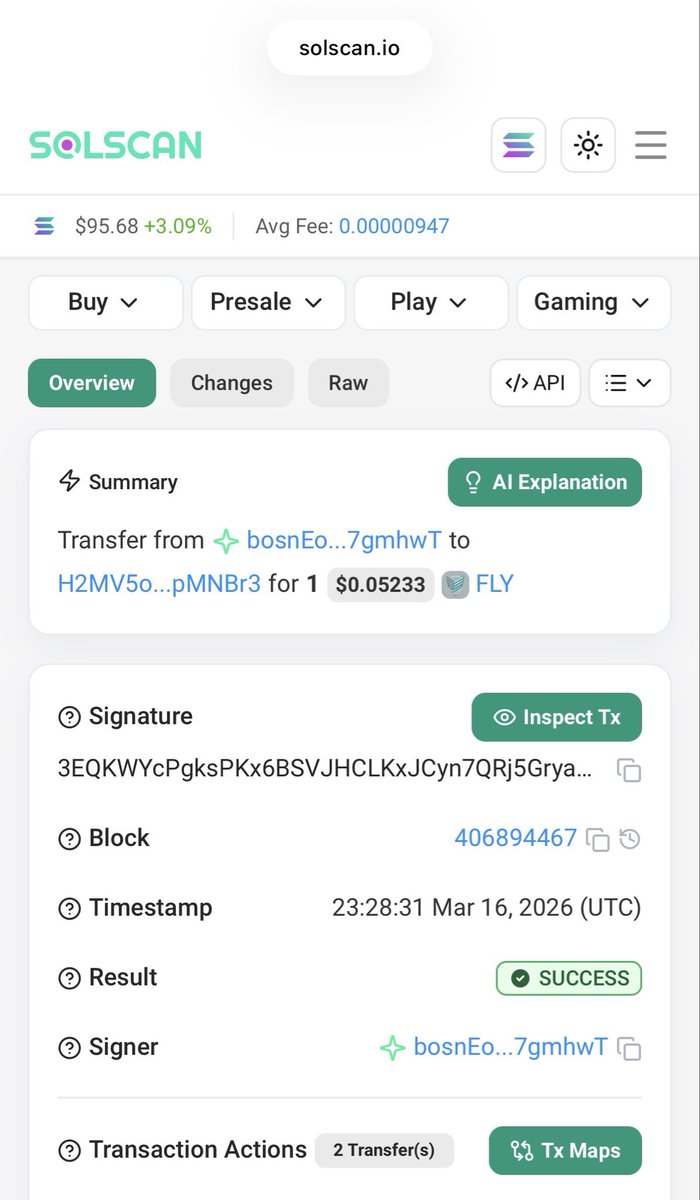The height and width of the screenshot is (1200, 700).
Task: Open sender address bosnEo...7gmhwT in Summary
Action: (344, 540)
